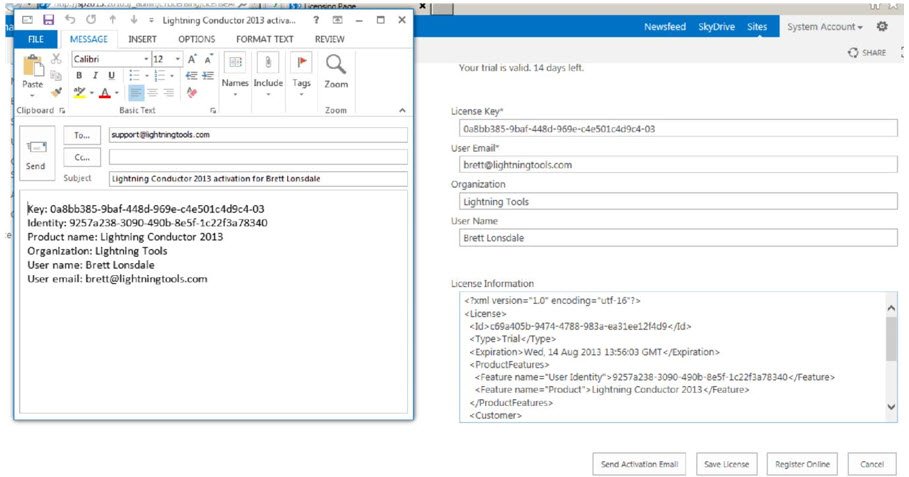Click in the email Subject field
The height and width of the screenshot is (477, 909).
tap(258, 179)
